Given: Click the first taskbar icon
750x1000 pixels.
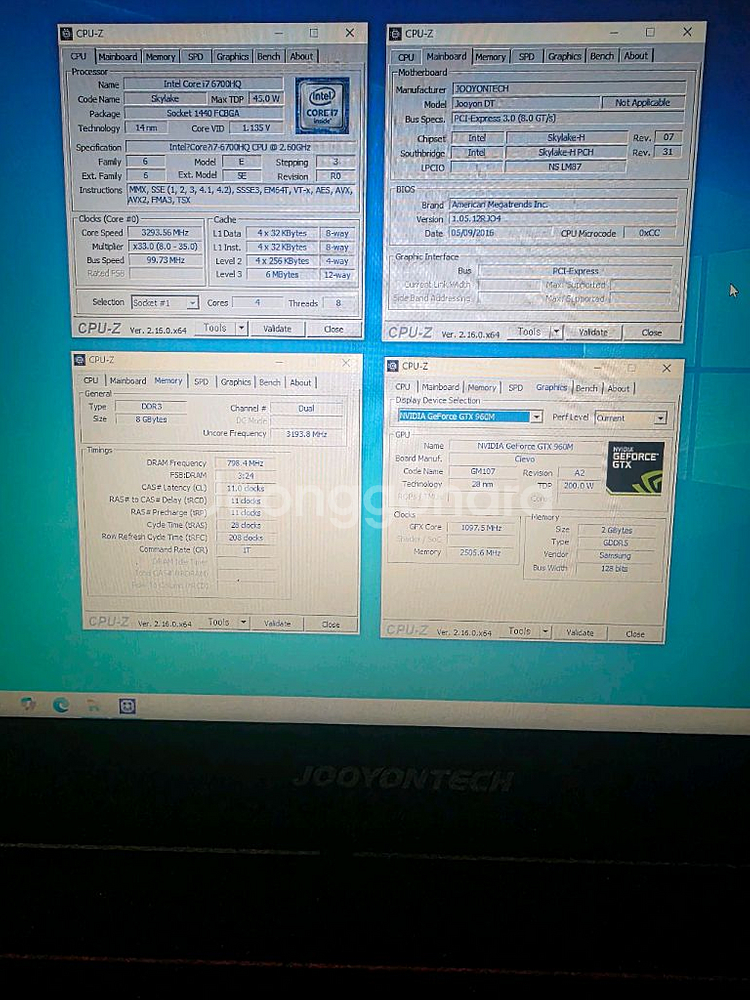Looking at the screenshot, I should coord(27,703).
